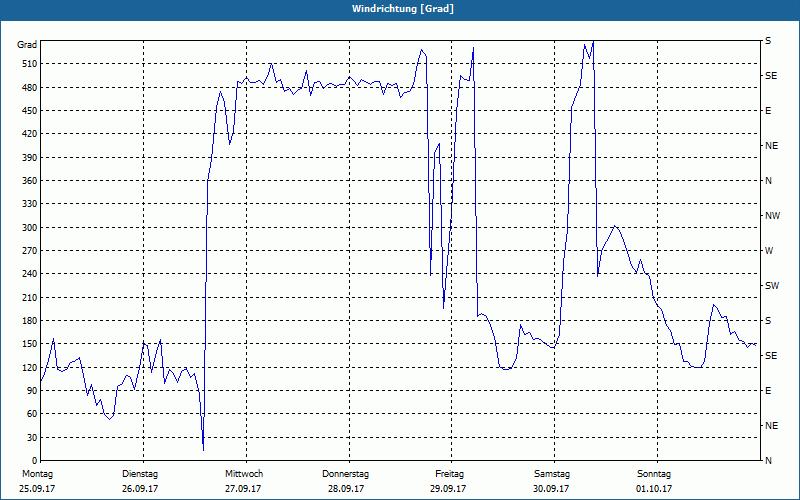Pick the 150 value on the left axis

point(30,344)
